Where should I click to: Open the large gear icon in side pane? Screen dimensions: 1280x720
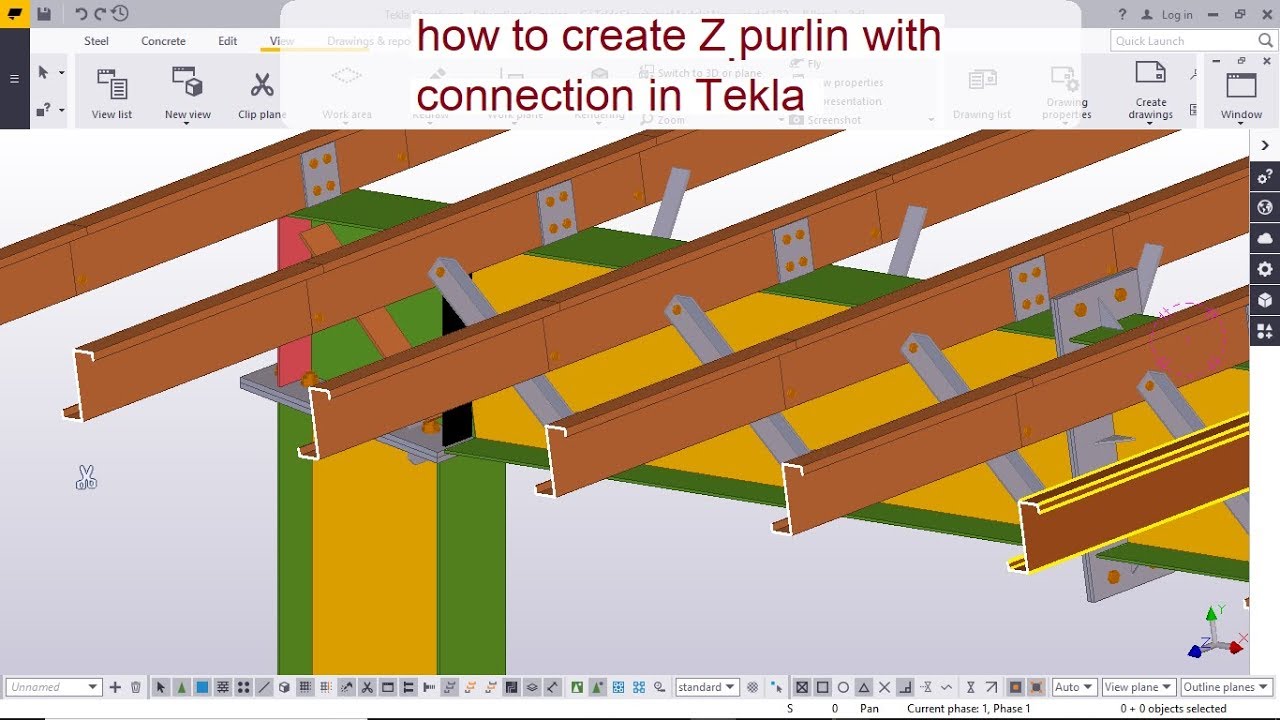click(1265, 269)
